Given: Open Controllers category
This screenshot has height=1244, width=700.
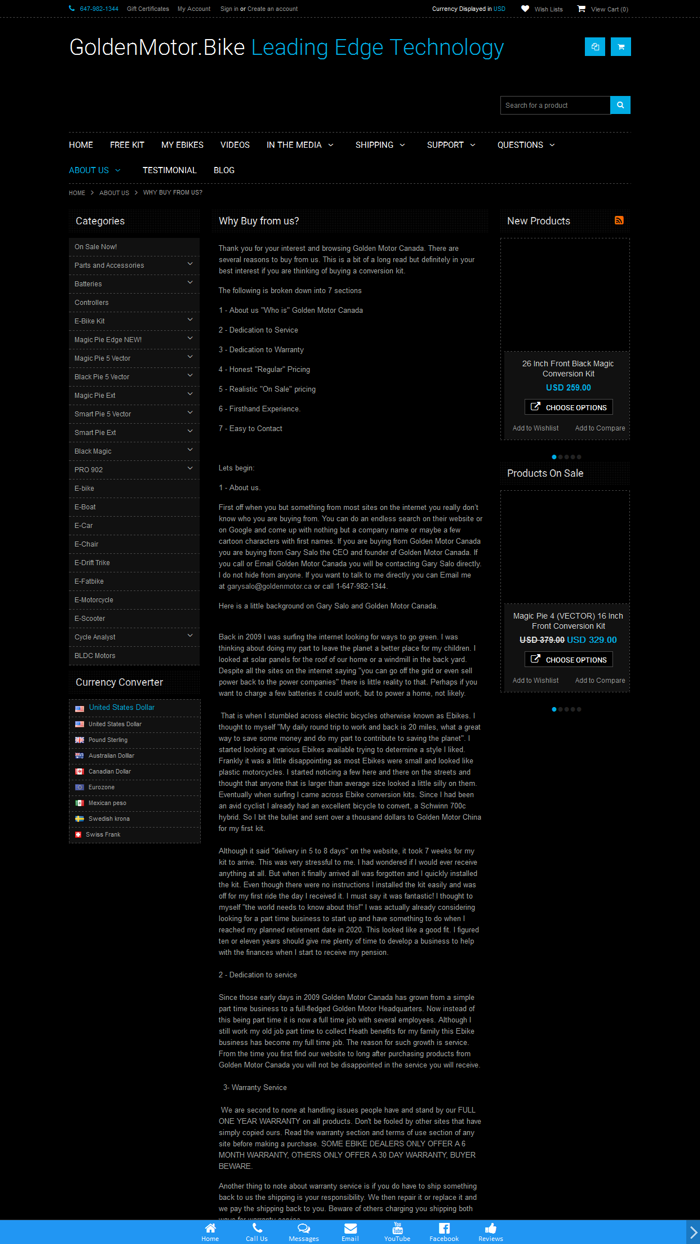Looking at the screenshot, I should pyautogui.click(x=134, y=302).
